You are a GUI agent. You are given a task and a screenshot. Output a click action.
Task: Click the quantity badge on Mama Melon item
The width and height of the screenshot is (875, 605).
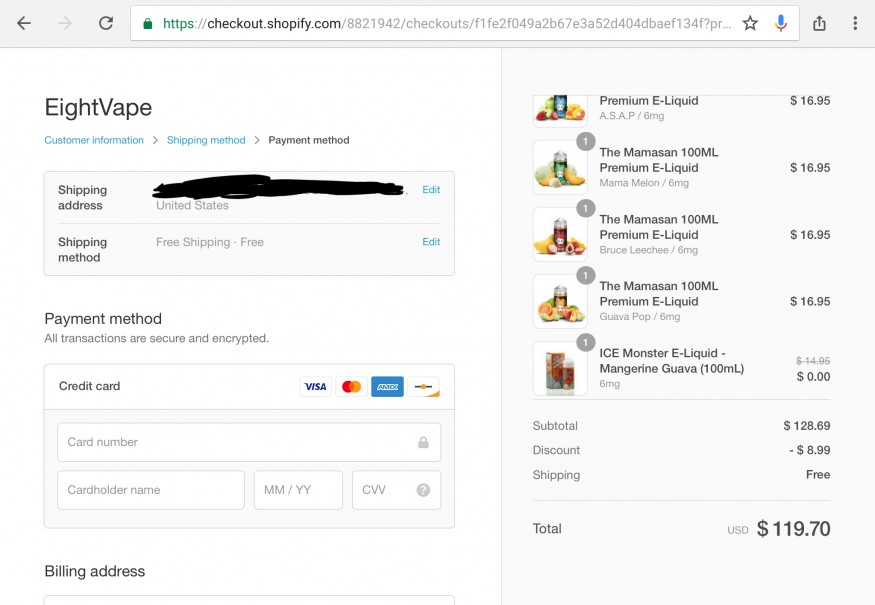coord(585,141)
